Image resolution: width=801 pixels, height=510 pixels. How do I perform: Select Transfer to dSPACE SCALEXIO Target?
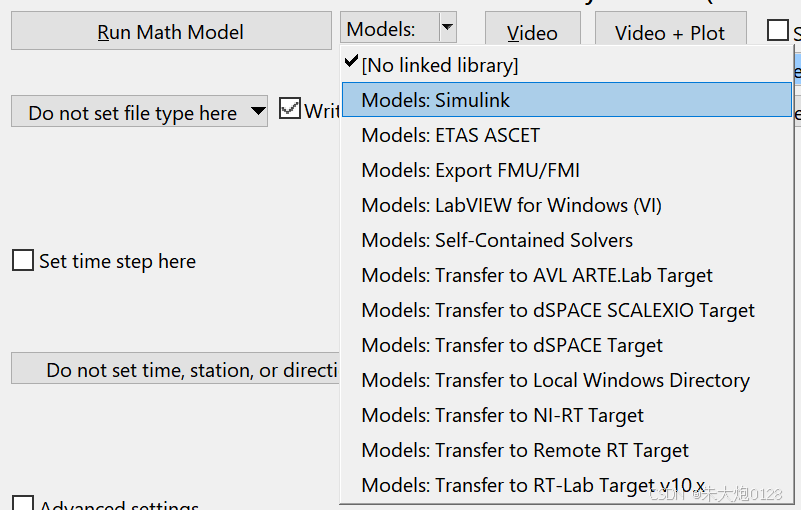tap(567, 310)
